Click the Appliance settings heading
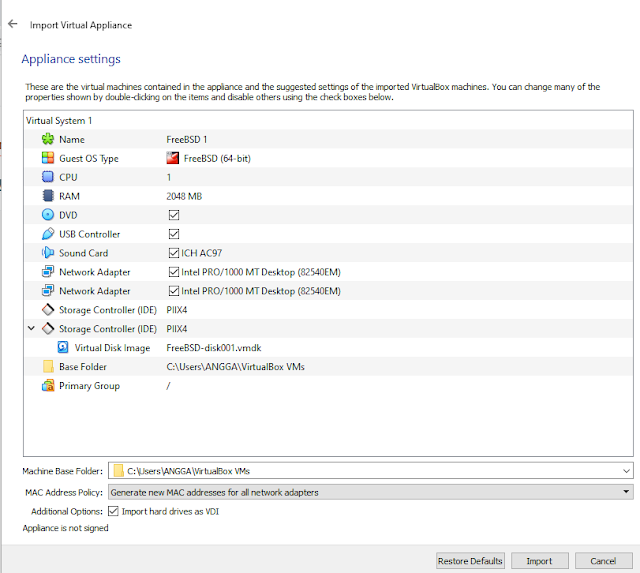The image size is (640, 573). pos(71,59)
